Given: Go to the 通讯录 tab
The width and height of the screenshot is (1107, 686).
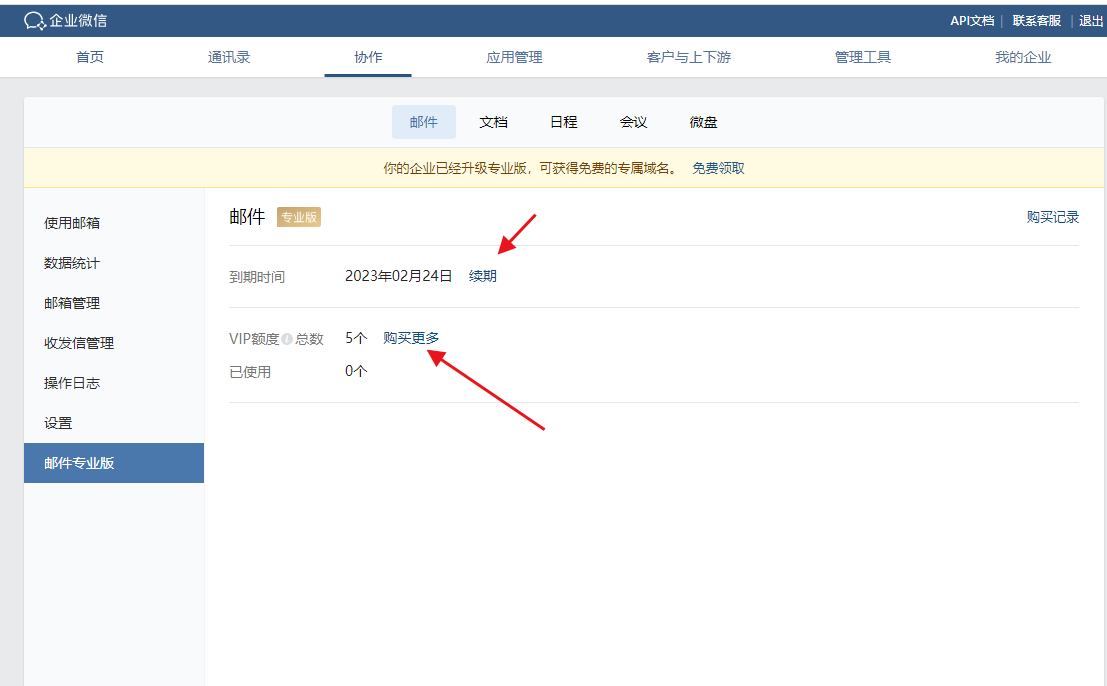Looking at the screenshot, I should (229, 57).
